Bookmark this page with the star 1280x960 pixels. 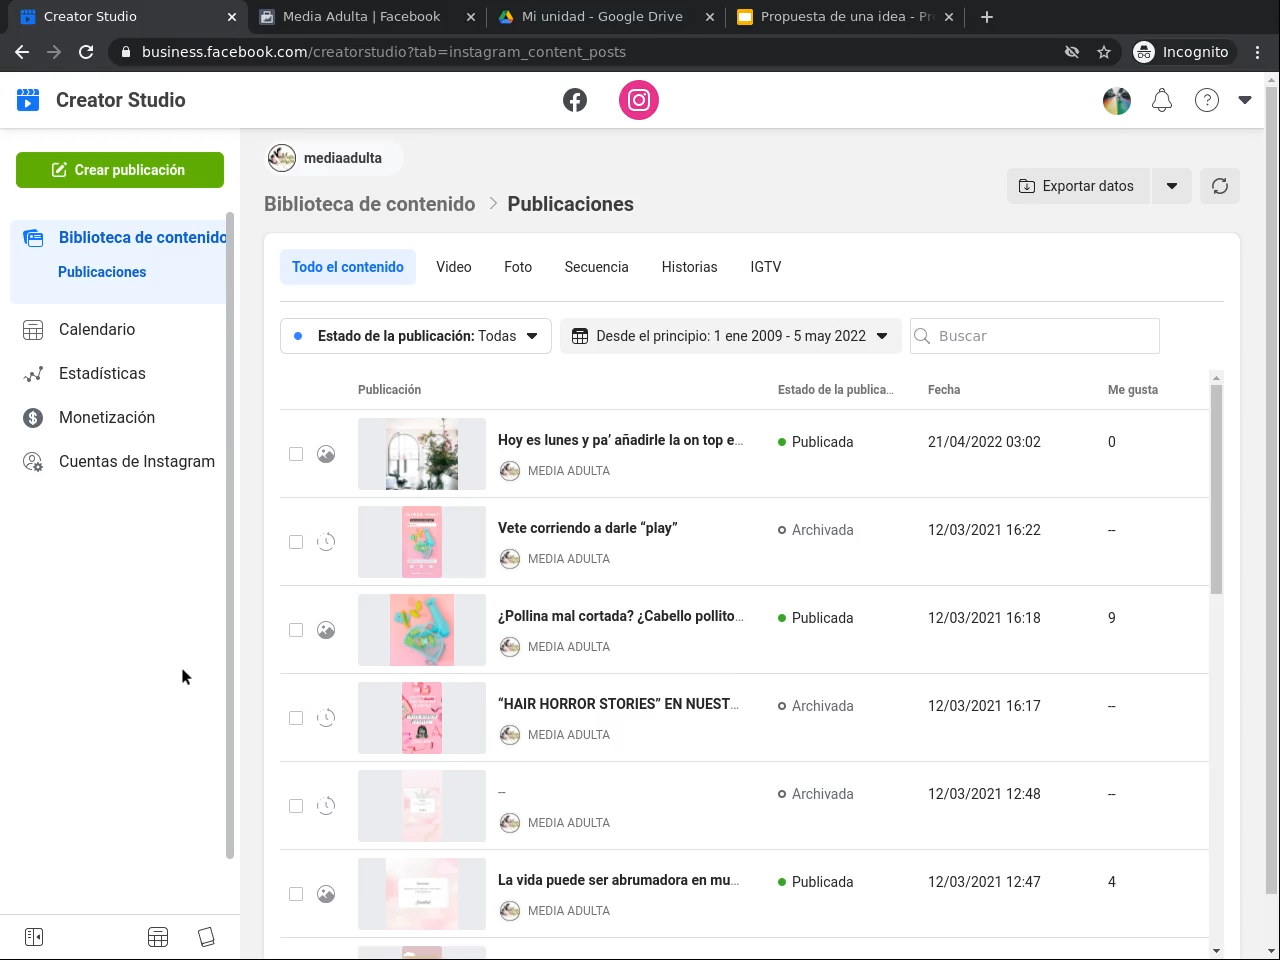[x=1104, y=52]
